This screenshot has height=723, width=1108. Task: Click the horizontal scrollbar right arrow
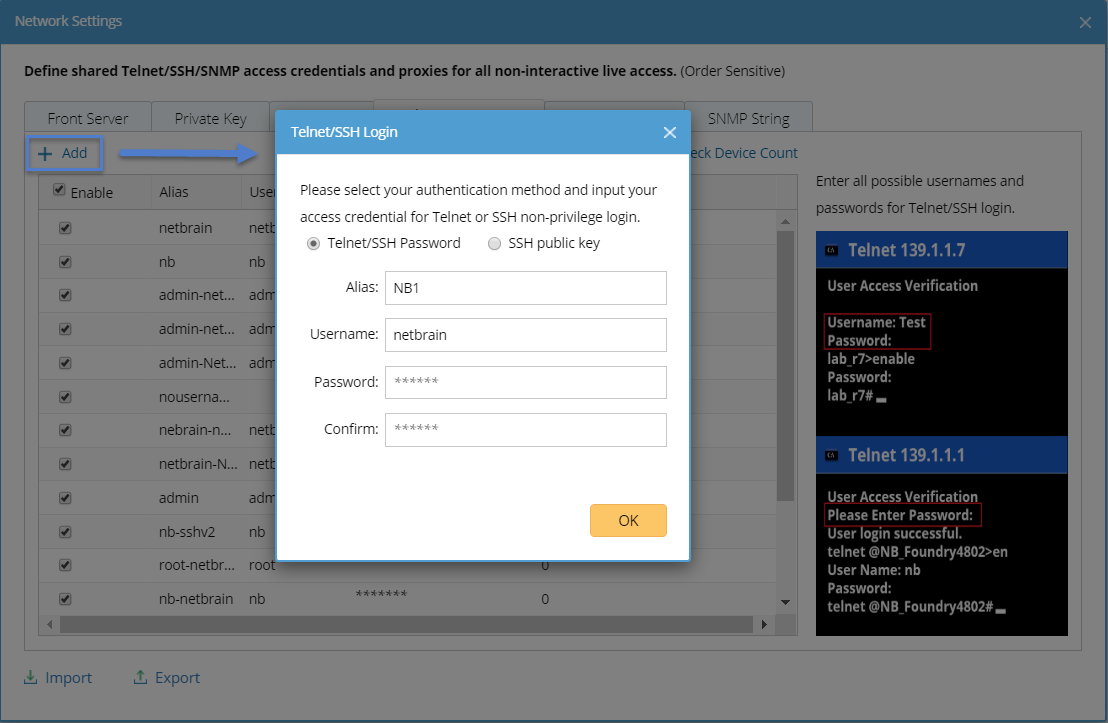coord(763,624)
